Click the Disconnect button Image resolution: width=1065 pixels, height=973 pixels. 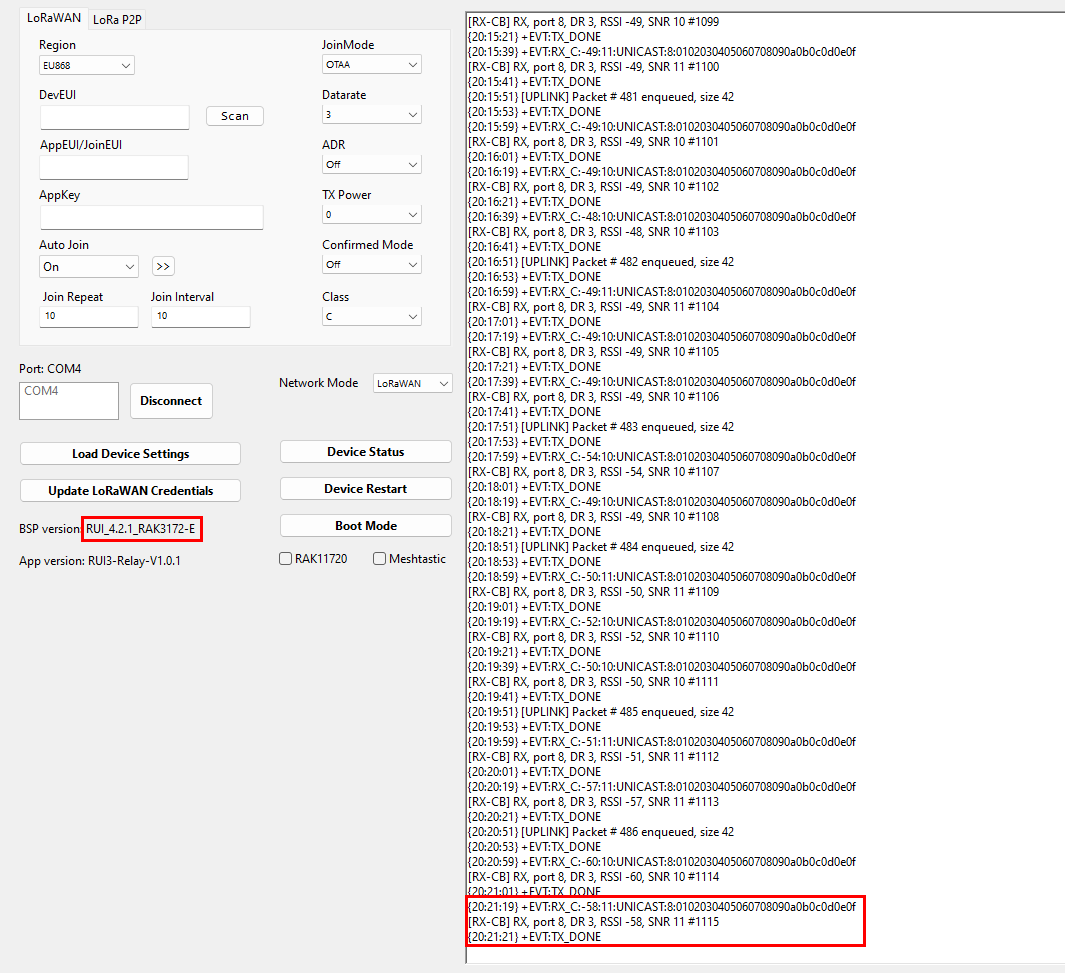tap(171, 401)
